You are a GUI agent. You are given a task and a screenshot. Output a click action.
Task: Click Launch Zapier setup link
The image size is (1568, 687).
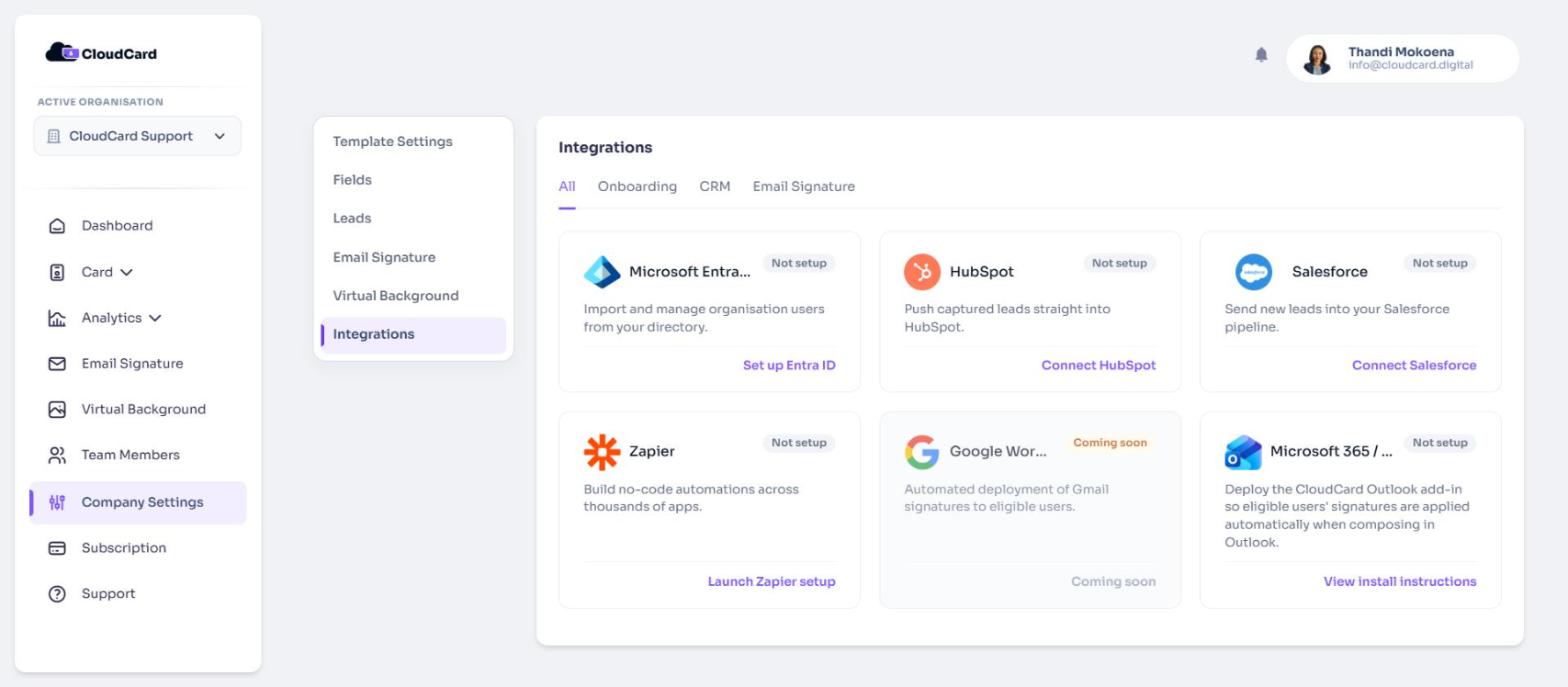point(771,582)
